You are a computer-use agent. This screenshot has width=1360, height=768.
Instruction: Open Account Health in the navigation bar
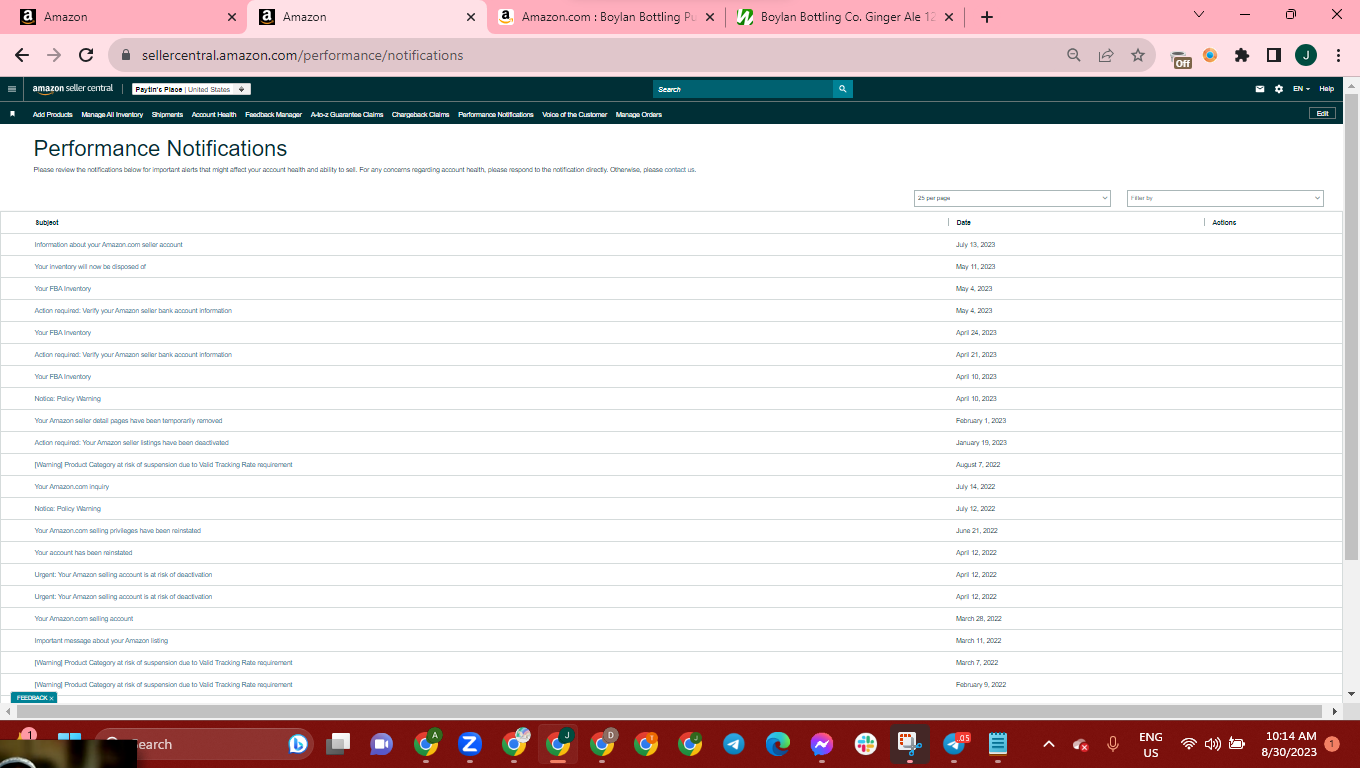[x=214, y=115]
